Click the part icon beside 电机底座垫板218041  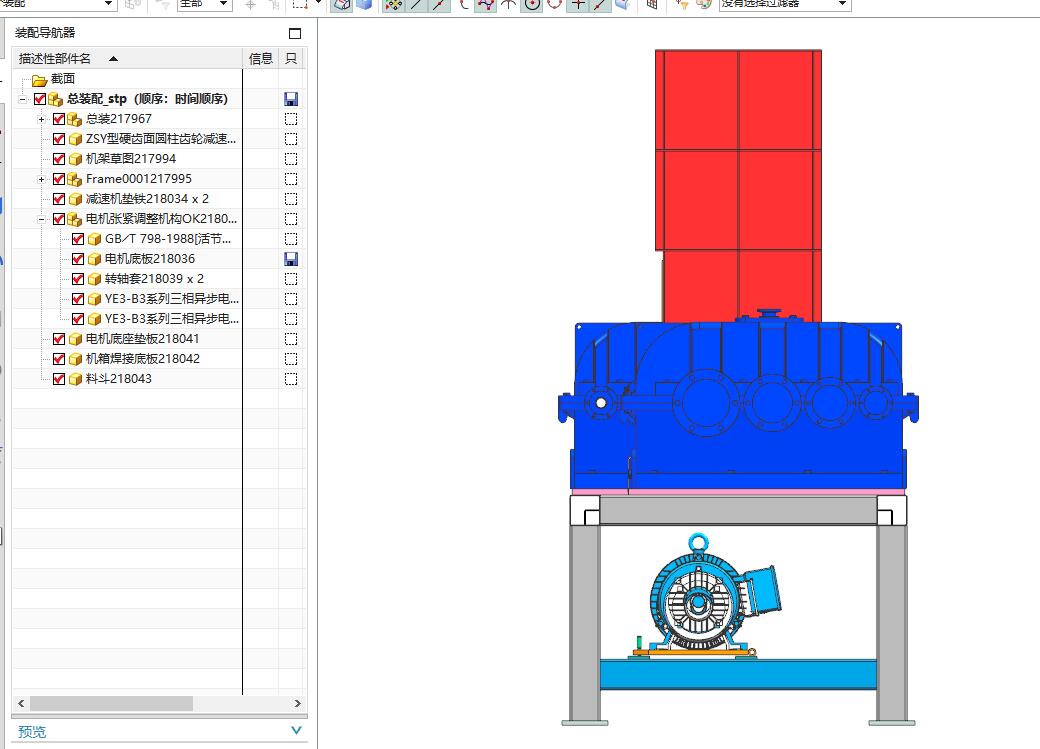[75, 339]
